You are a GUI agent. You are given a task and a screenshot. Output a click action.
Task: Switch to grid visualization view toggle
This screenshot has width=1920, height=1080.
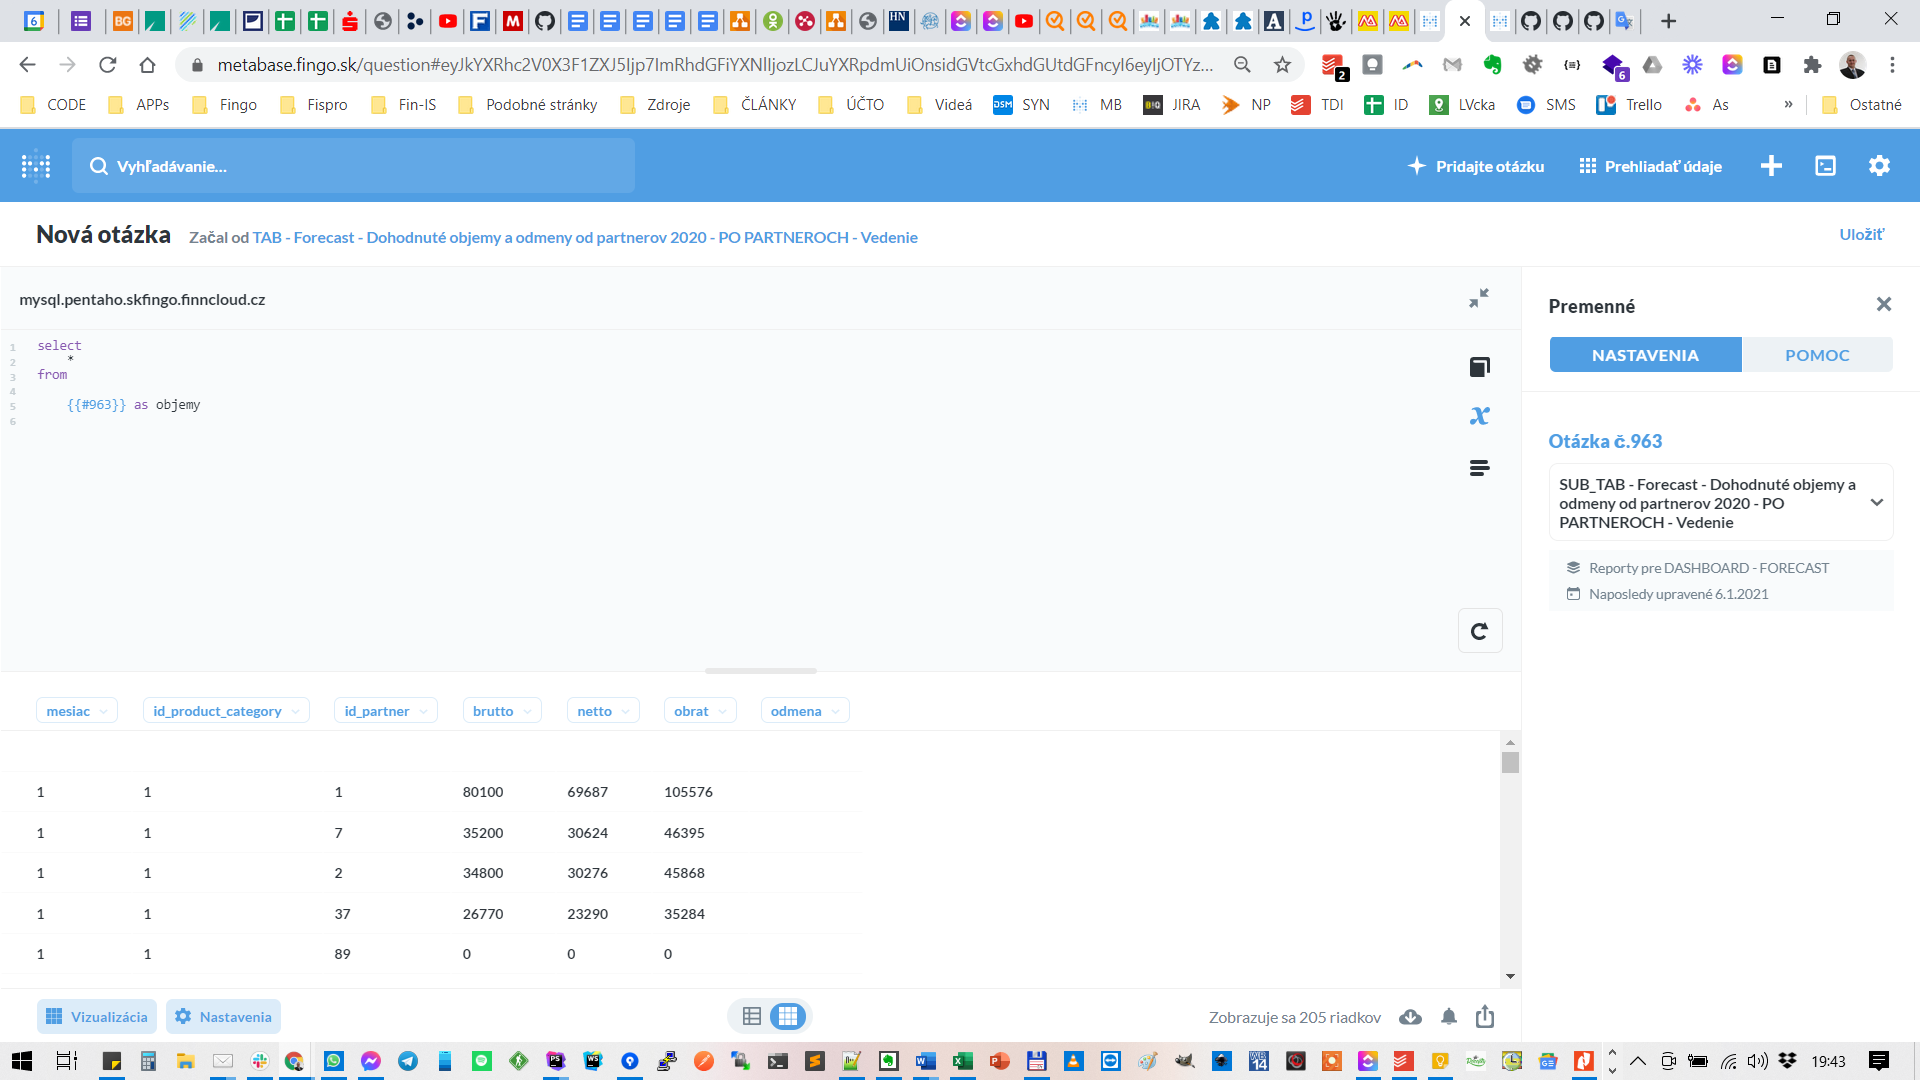[x=788, y=1017]
